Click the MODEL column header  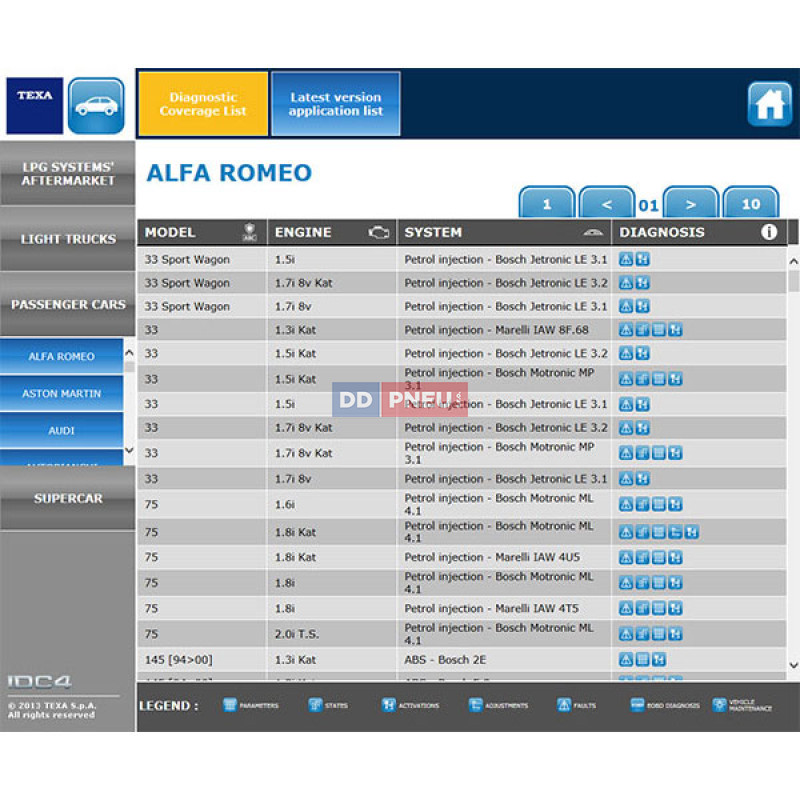(202, 233)
